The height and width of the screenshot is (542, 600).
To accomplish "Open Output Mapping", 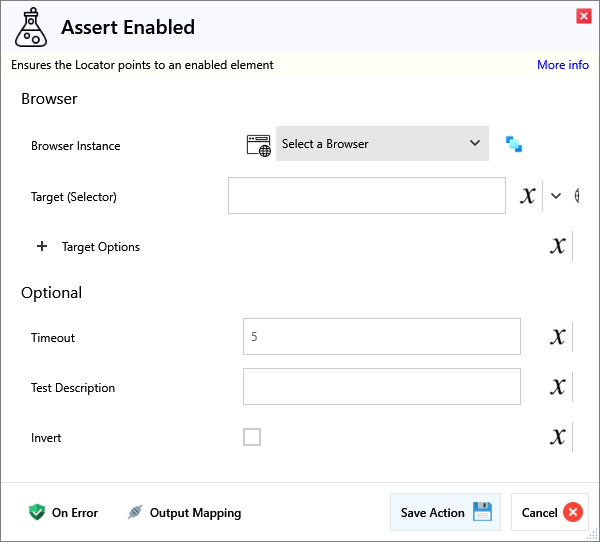I will pos(184,513).
